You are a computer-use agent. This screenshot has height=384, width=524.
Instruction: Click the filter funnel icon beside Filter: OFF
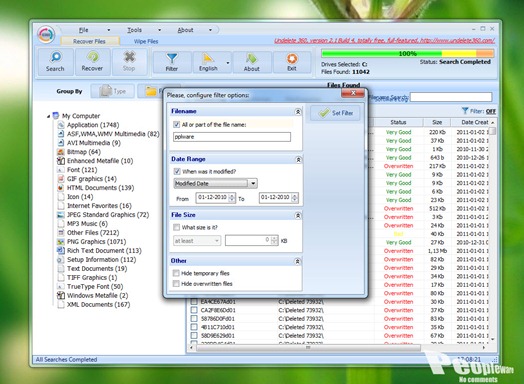click(465, 111)
